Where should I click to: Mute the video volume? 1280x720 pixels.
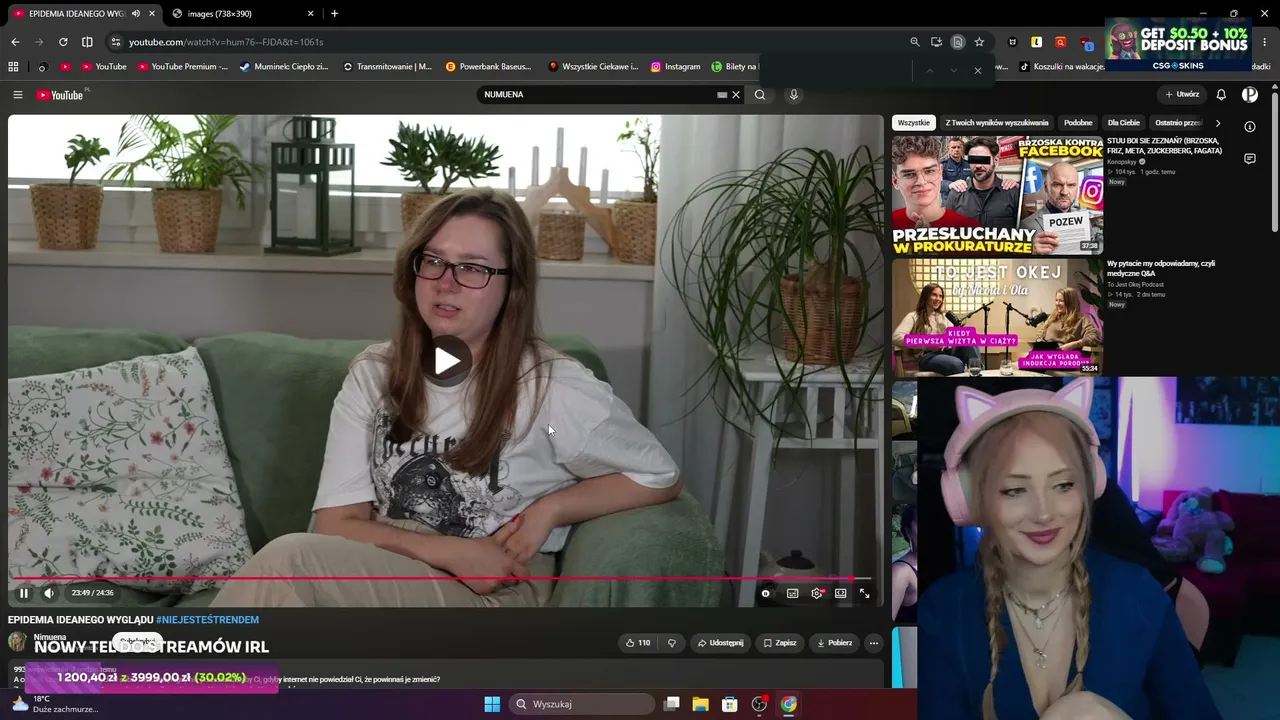point(49,593)
